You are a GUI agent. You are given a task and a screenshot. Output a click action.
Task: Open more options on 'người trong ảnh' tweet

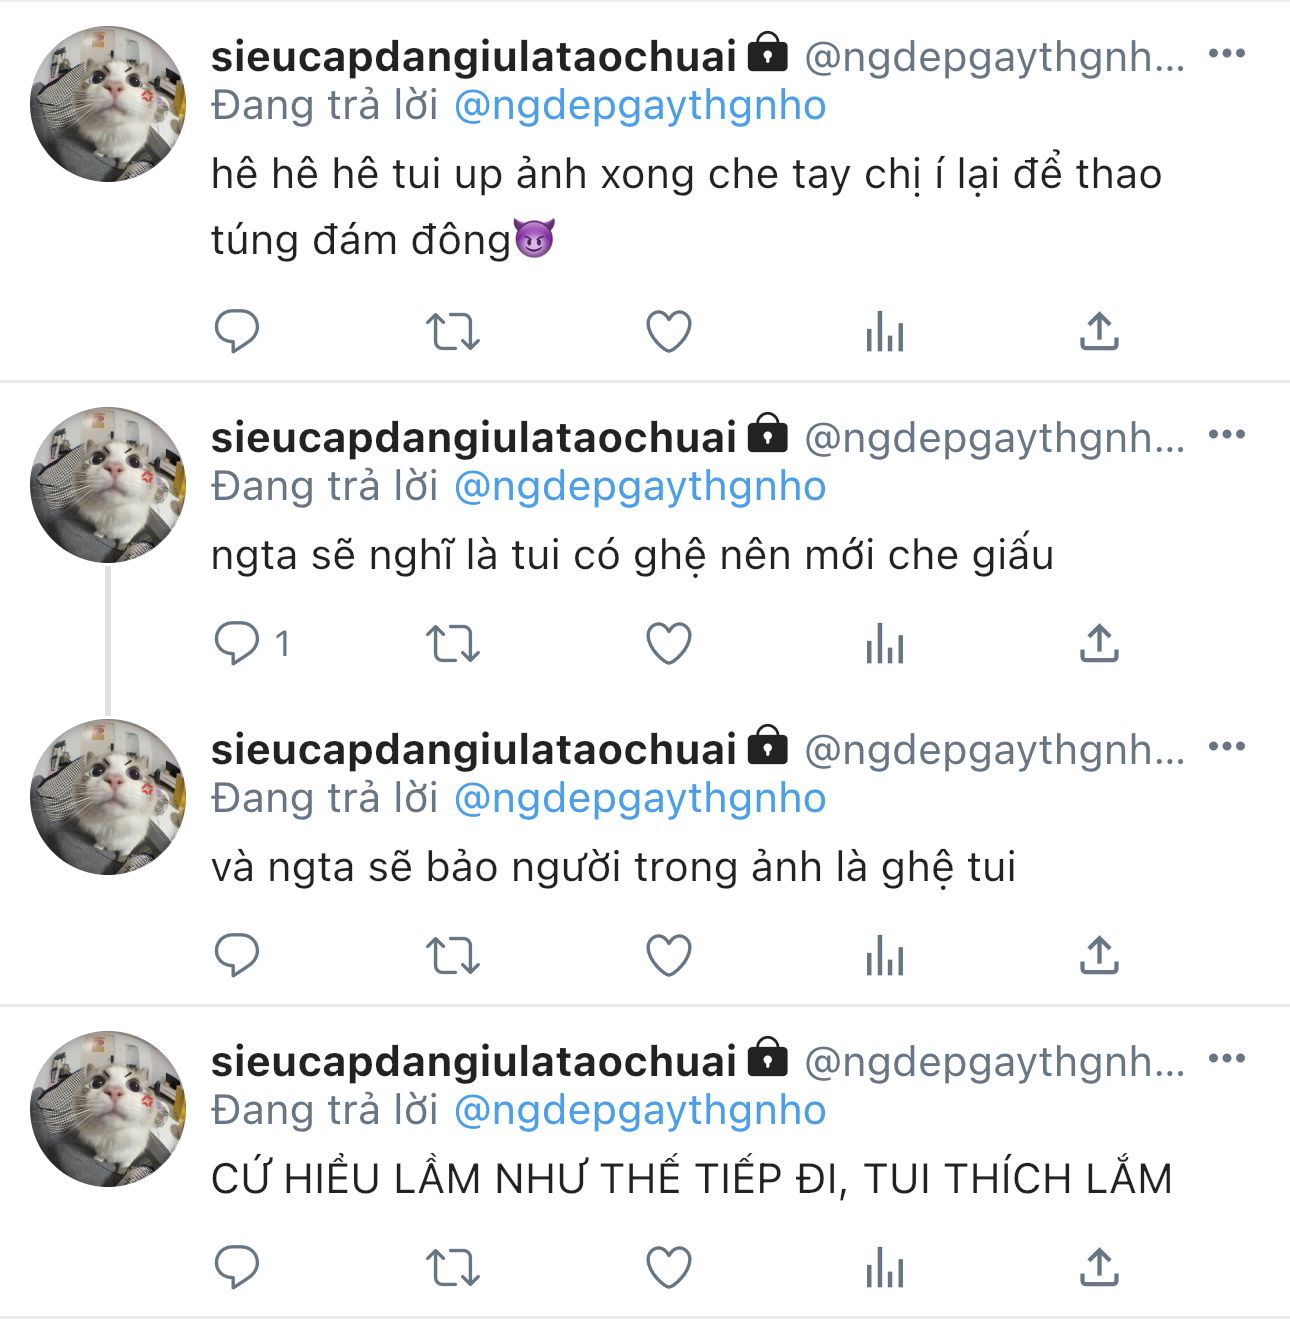[1227, 746]
